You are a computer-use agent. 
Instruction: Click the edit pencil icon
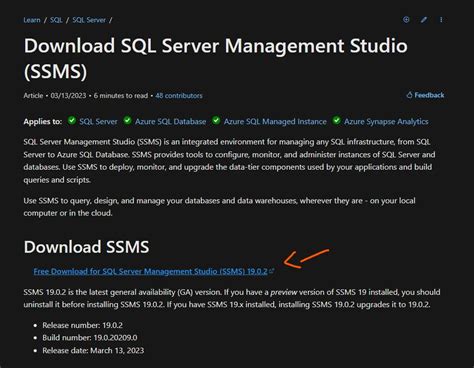click(x=424, y=20)
